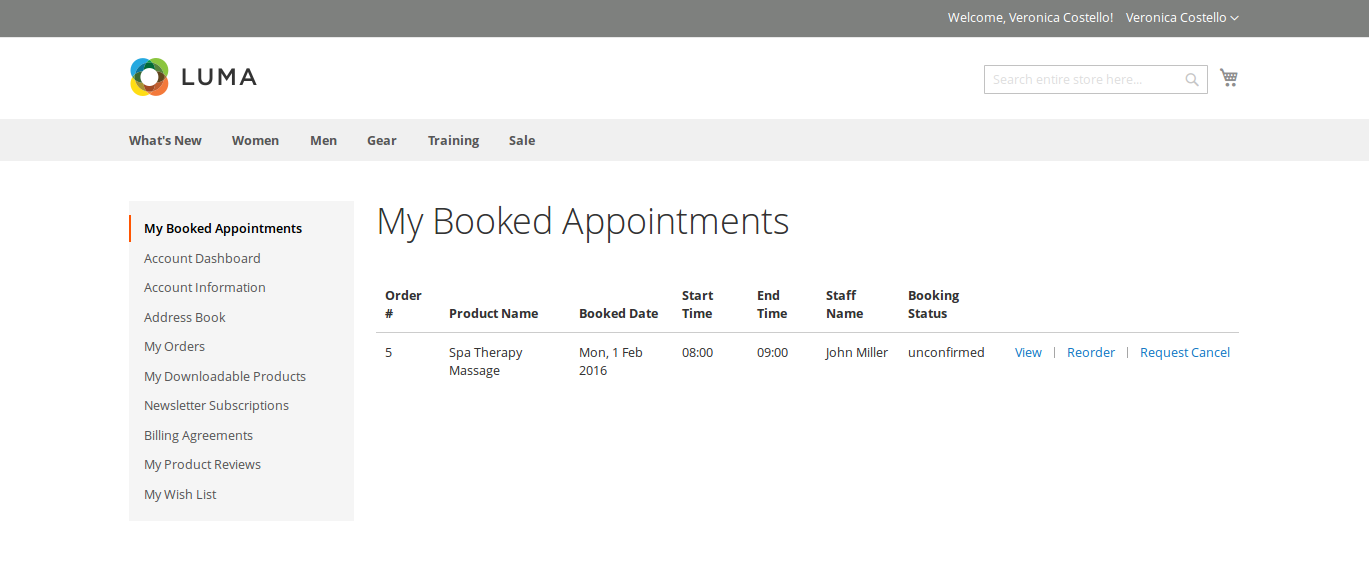Screen dimensions: 1369x582
Task: Go to Account Information page
Action: tap(205, 288)
